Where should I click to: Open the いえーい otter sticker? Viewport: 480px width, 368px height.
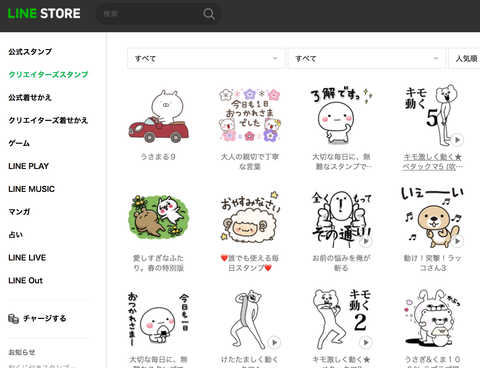point(433,217)
